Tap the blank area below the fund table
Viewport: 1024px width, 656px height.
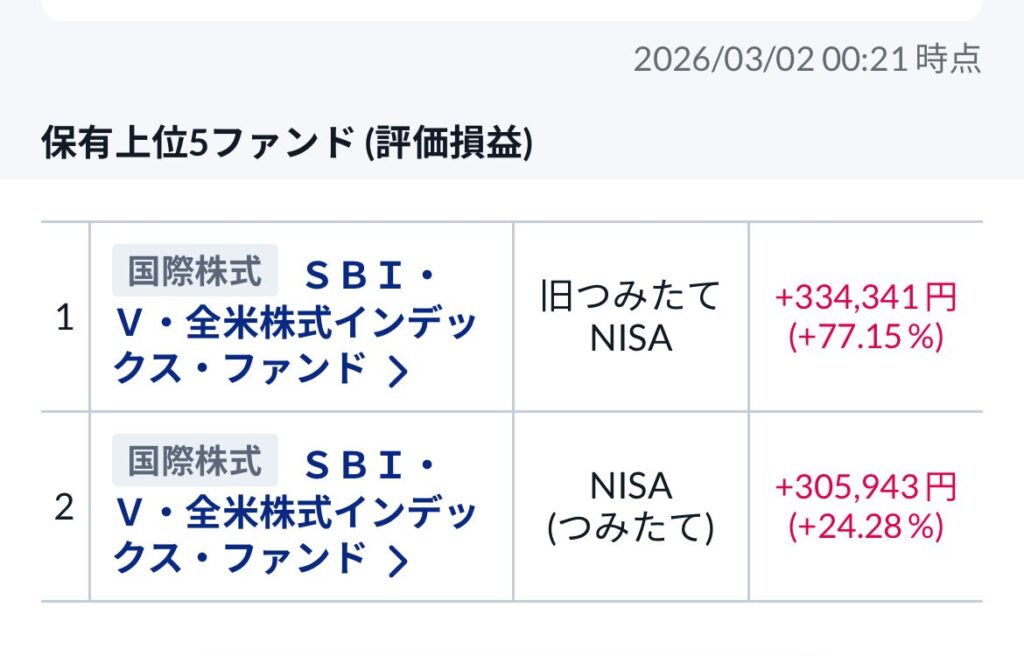pyautogui.click(x=512, y=630)
